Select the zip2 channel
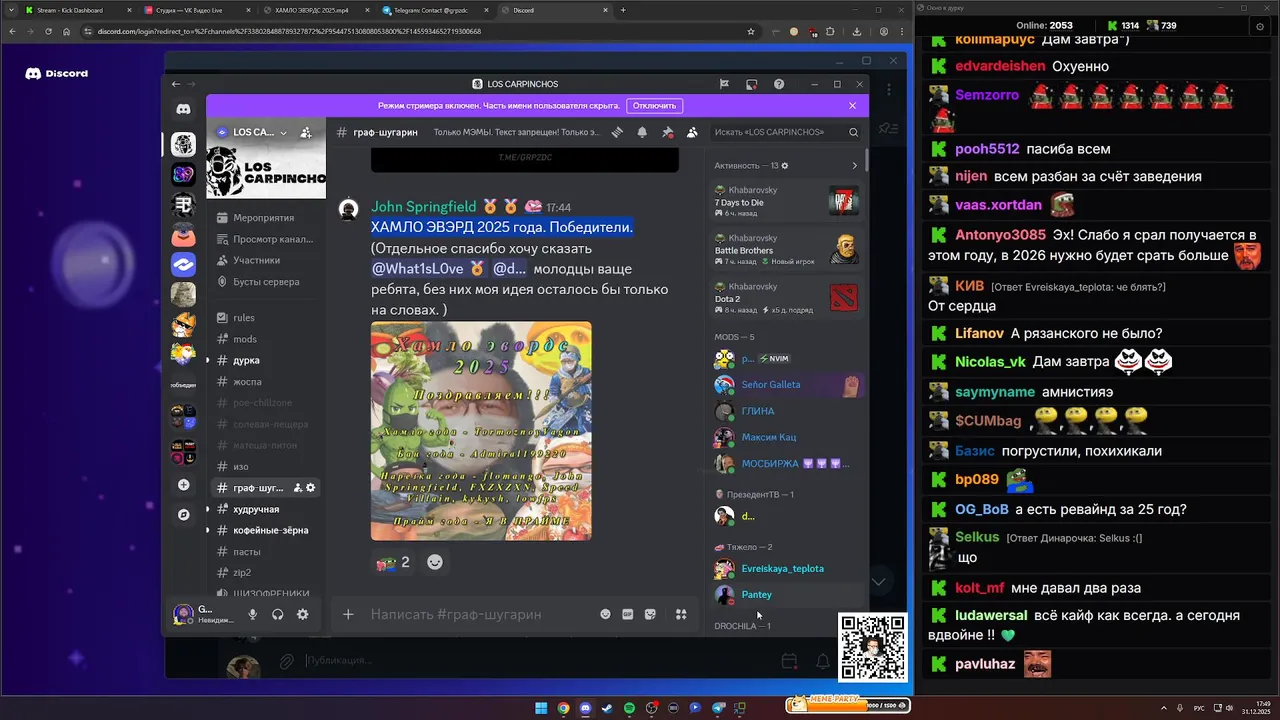The height and width of the screenshot is (720, 1280). coord(264,573)
